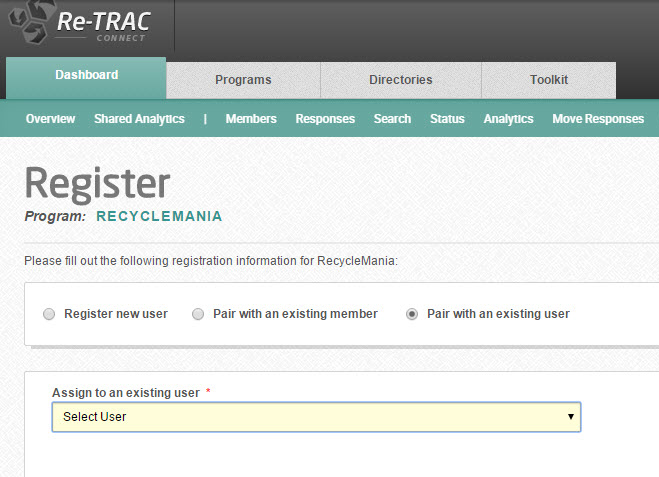Open the Responses page

tap(325, 119)
